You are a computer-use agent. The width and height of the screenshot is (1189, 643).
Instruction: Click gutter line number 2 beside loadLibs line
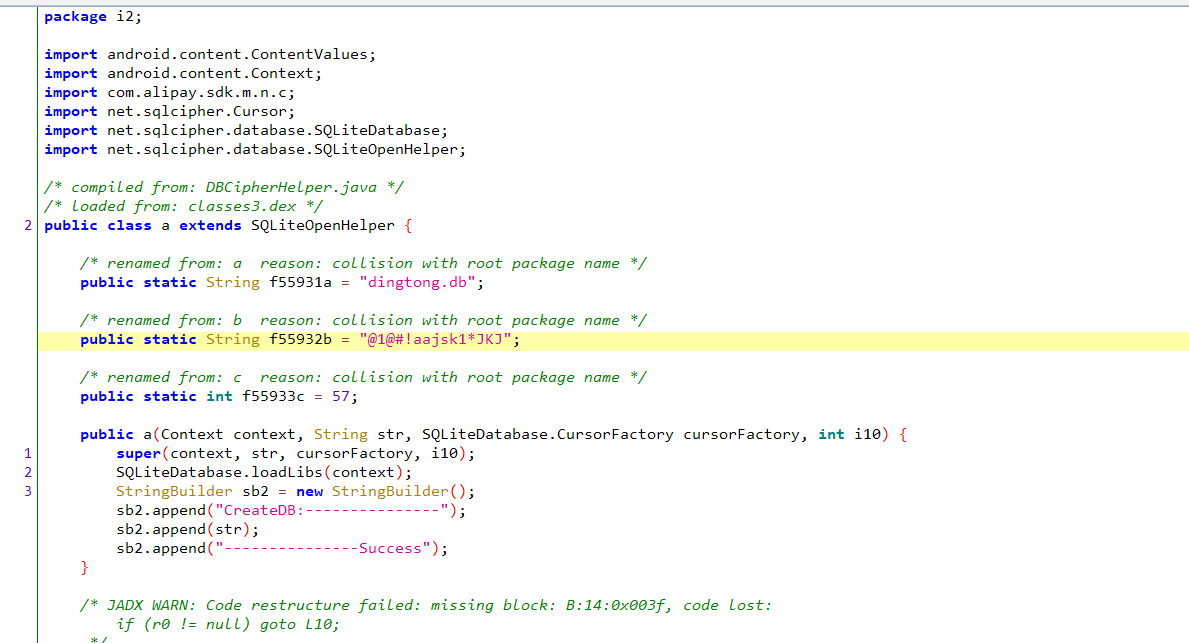[x=28, y=472]
